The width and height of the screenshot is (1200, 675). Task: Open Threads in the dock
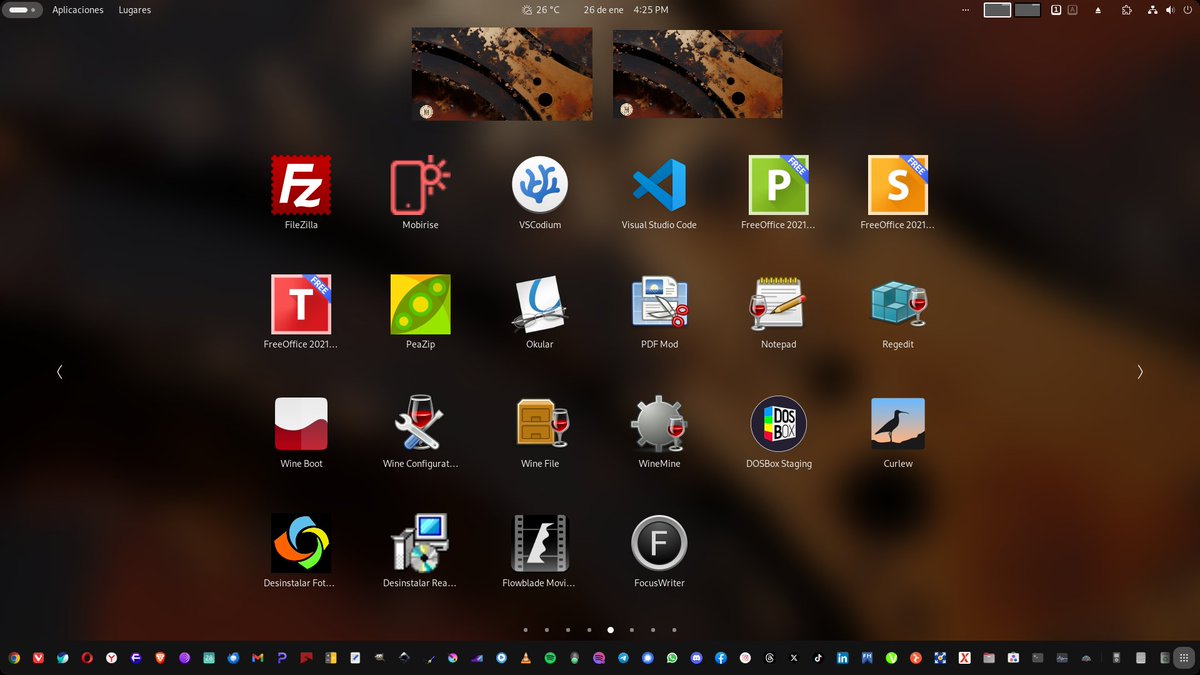[x=769, y=658]
